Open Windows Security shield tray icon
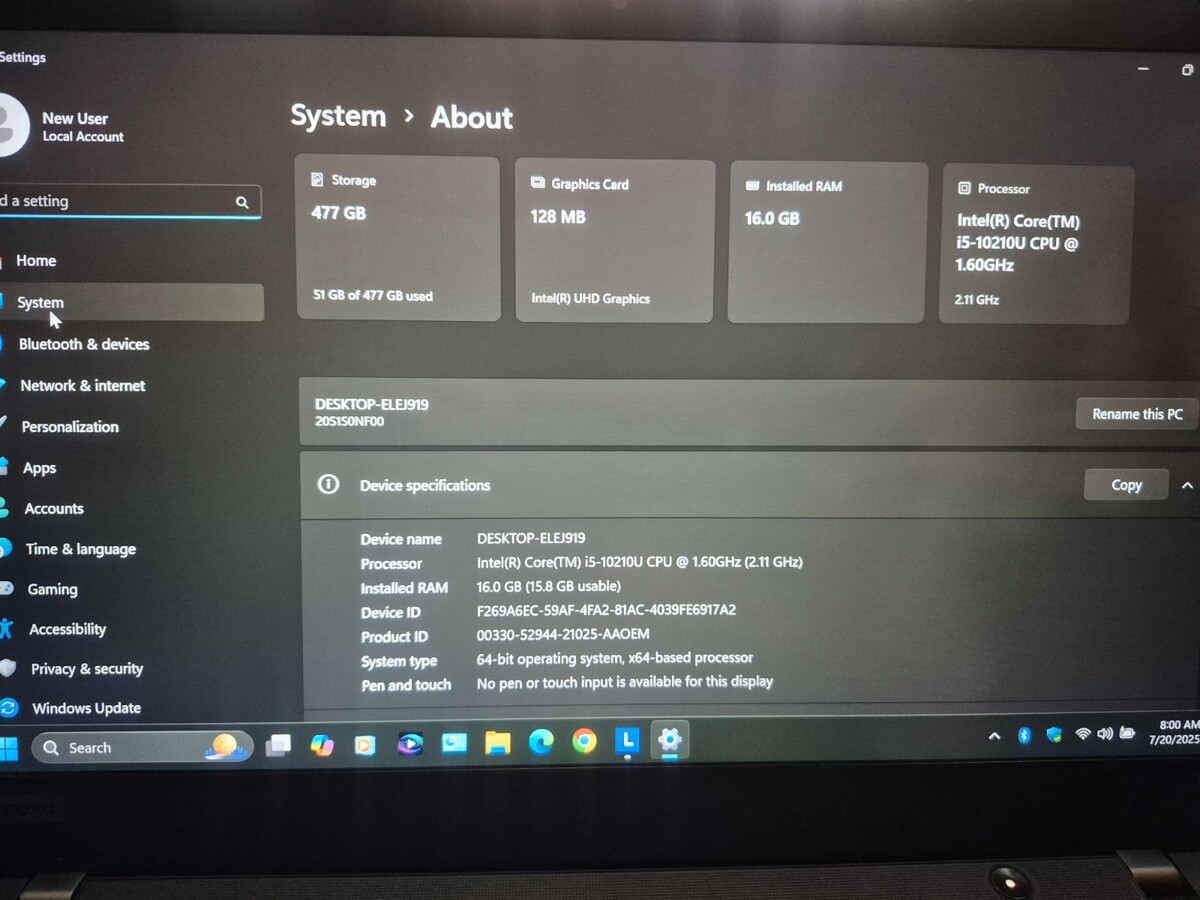Viewport: 1200px width, 900px height. click(x=1054, y=734)
